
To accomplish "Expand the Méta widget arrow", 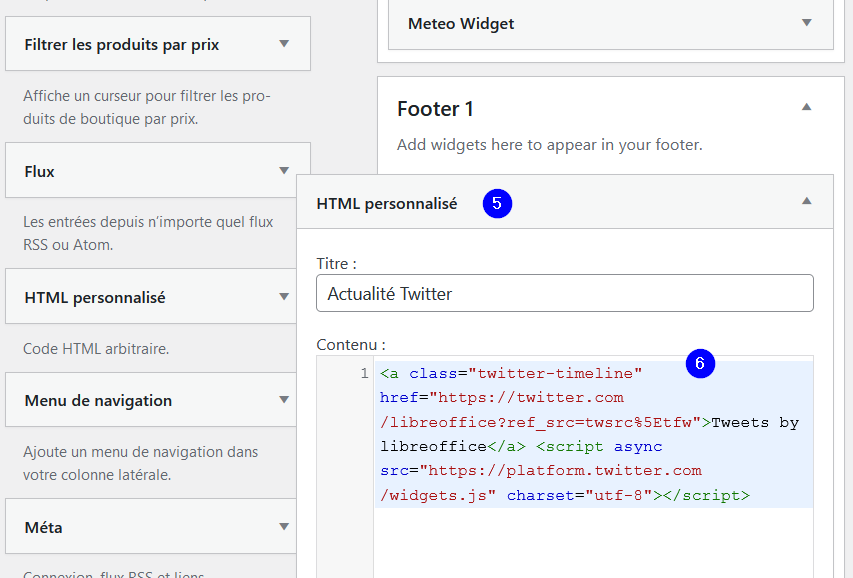I will pyautogui.click(x=284, y=526).
